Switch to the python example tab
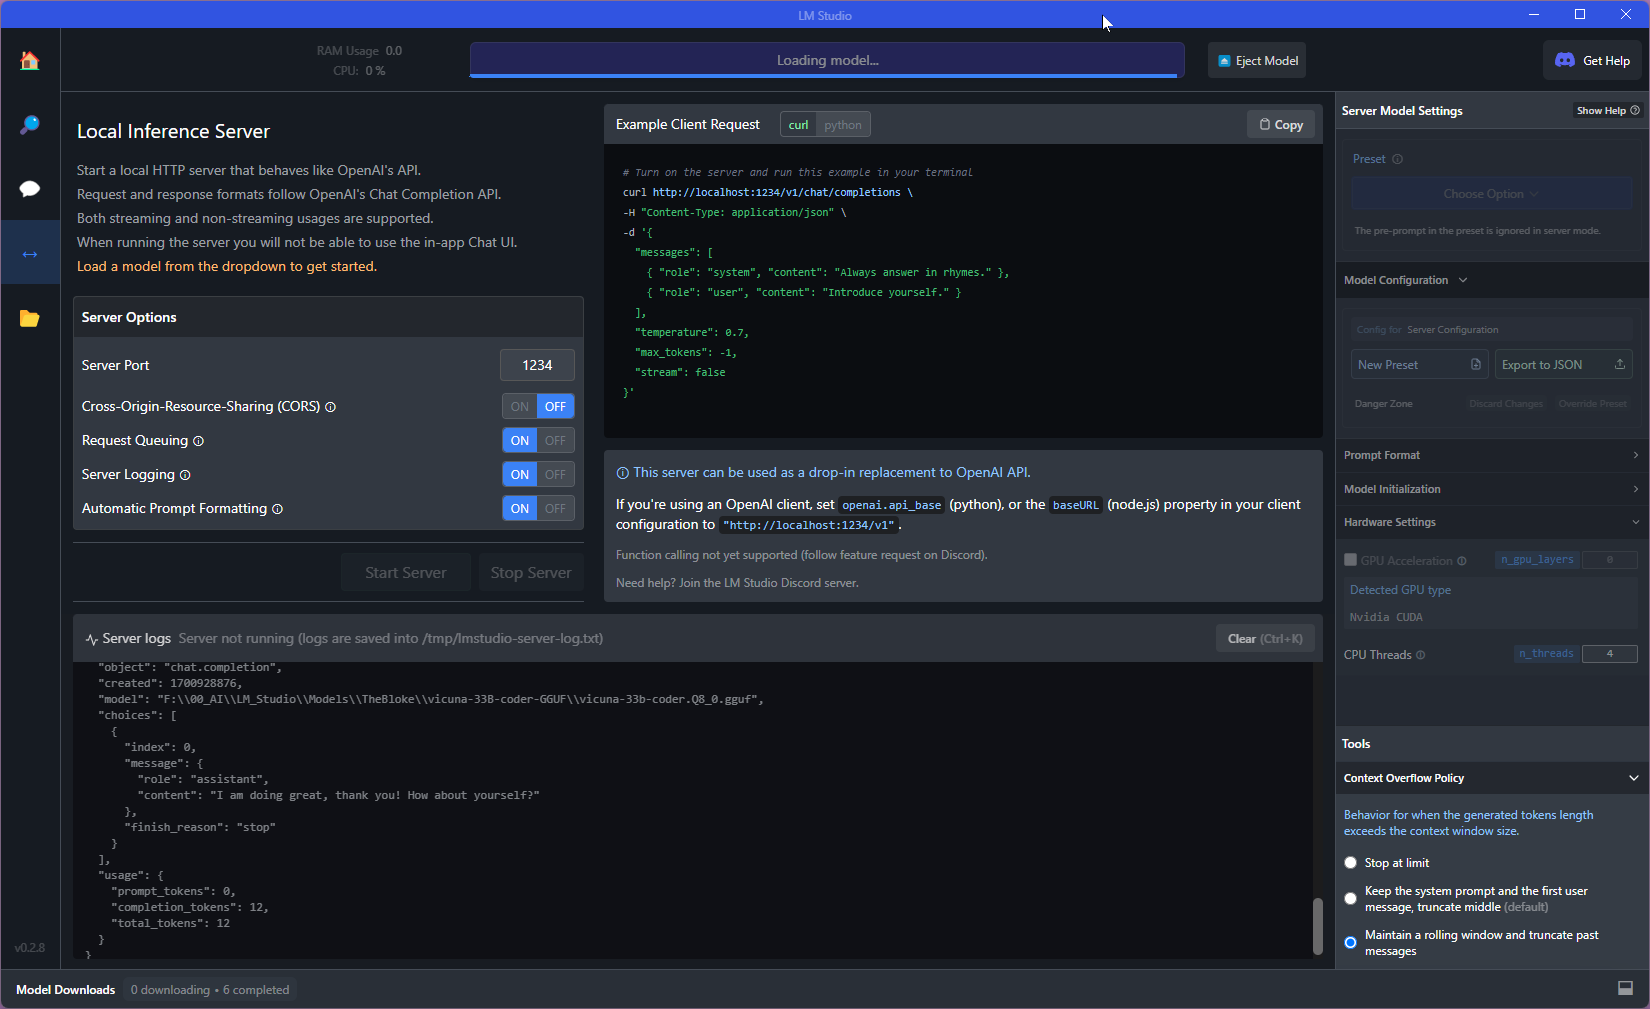1650x1009 pixels. point(843,125)
